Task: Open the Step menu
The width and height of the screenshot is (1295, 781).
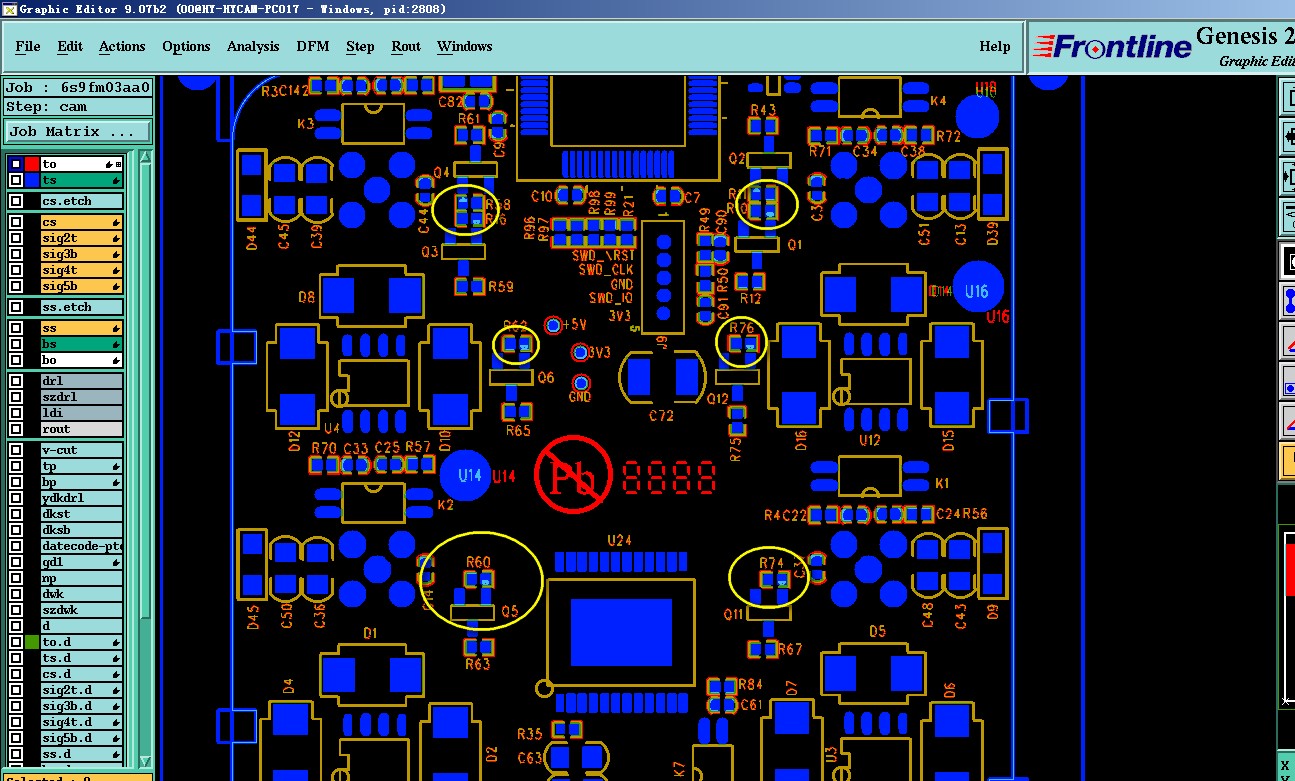Action: [x=360, y=46]
